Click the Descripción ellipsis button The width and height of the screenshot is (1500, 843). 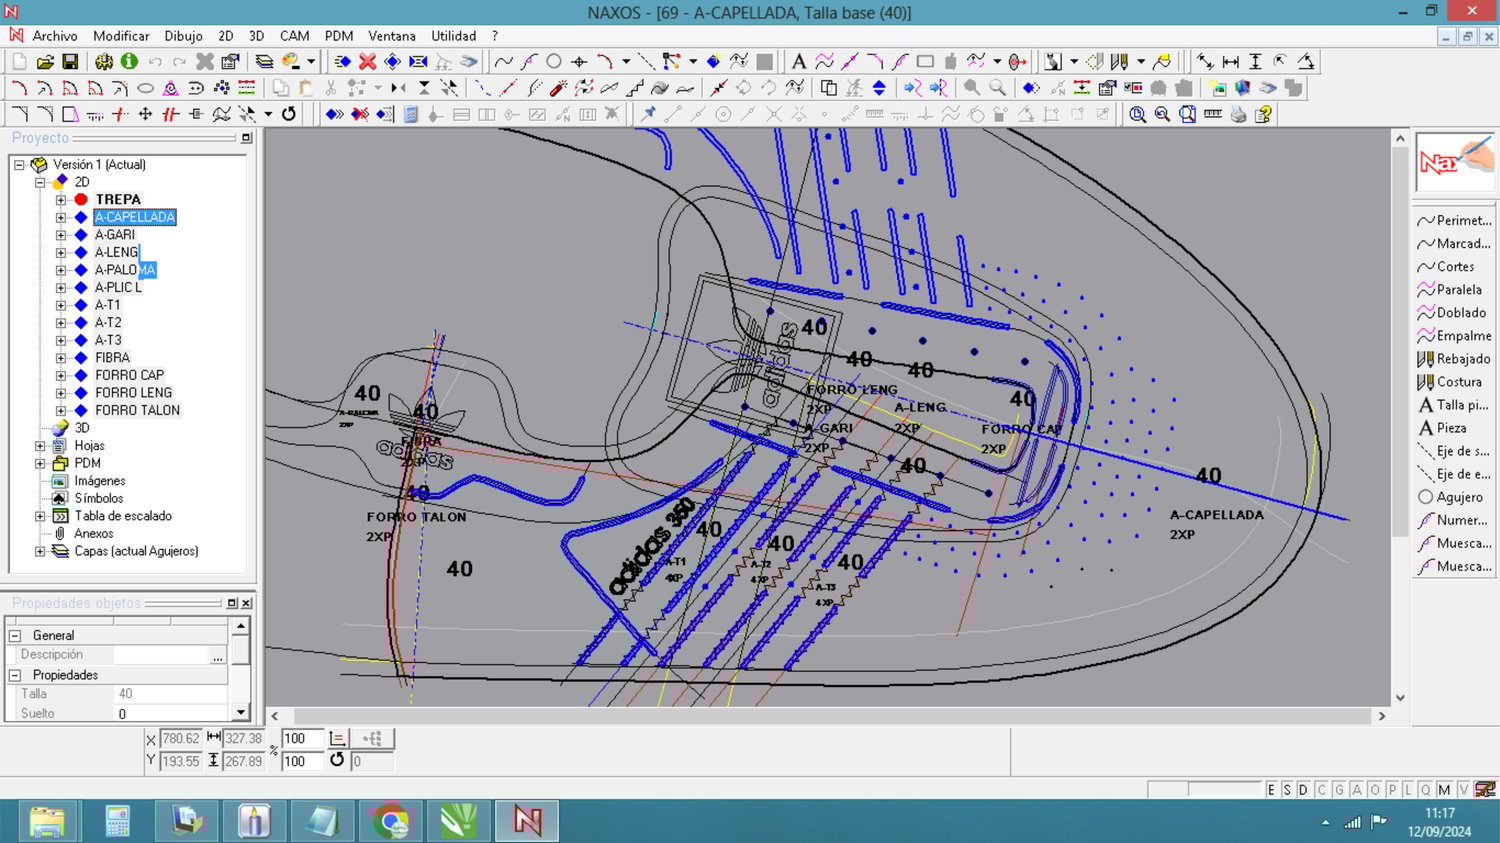pyautogui.click(x=217, y=656)
